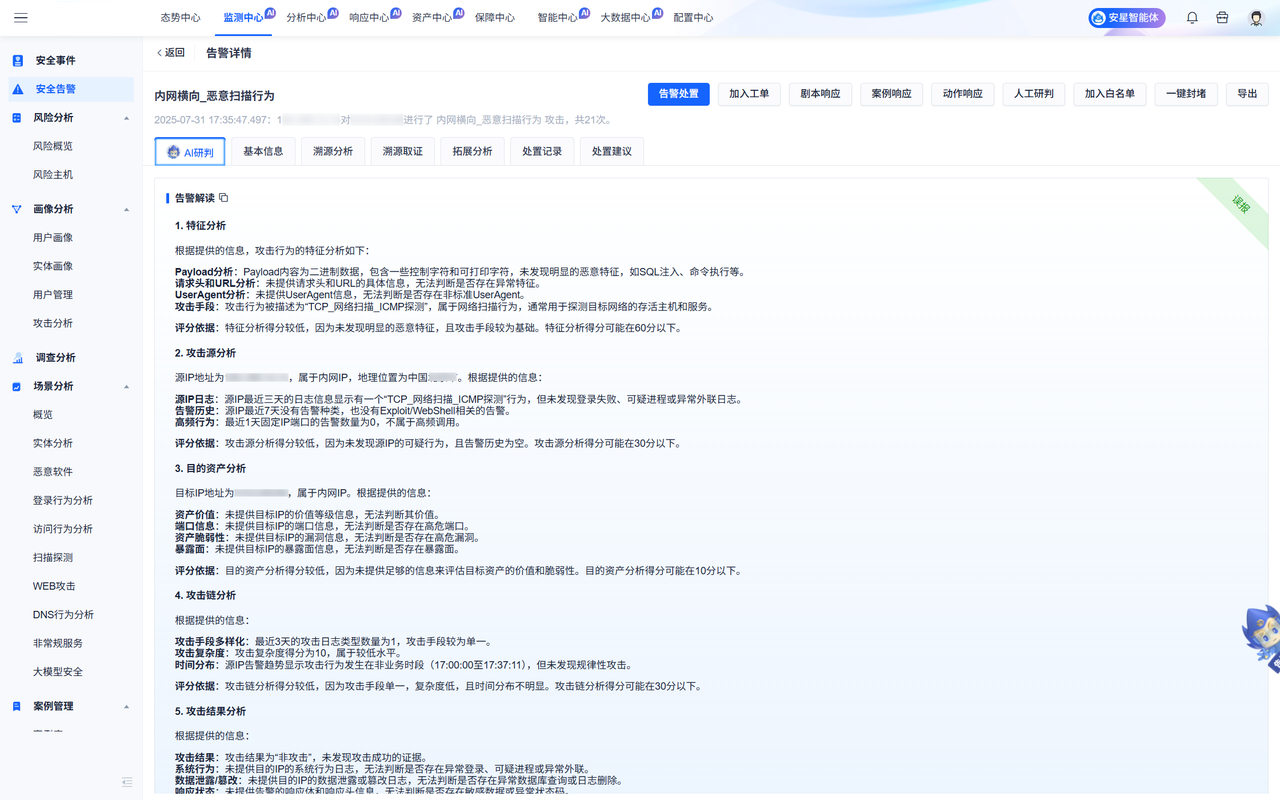Click the blue 告警处置 button
Viewport: 1280px width, 800px height.
click(x=678, y=95)
